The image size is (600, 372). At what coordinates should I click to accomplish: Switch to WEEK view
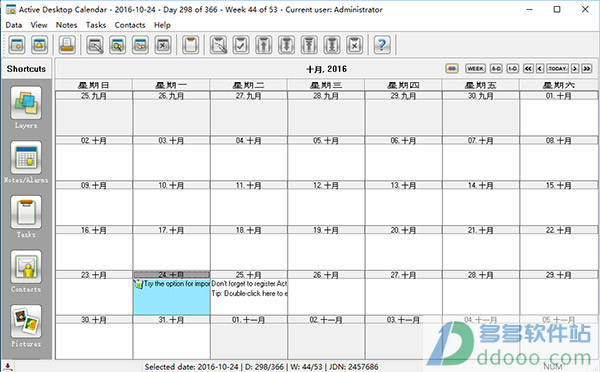pyautogui.click(x=475, y=69)
